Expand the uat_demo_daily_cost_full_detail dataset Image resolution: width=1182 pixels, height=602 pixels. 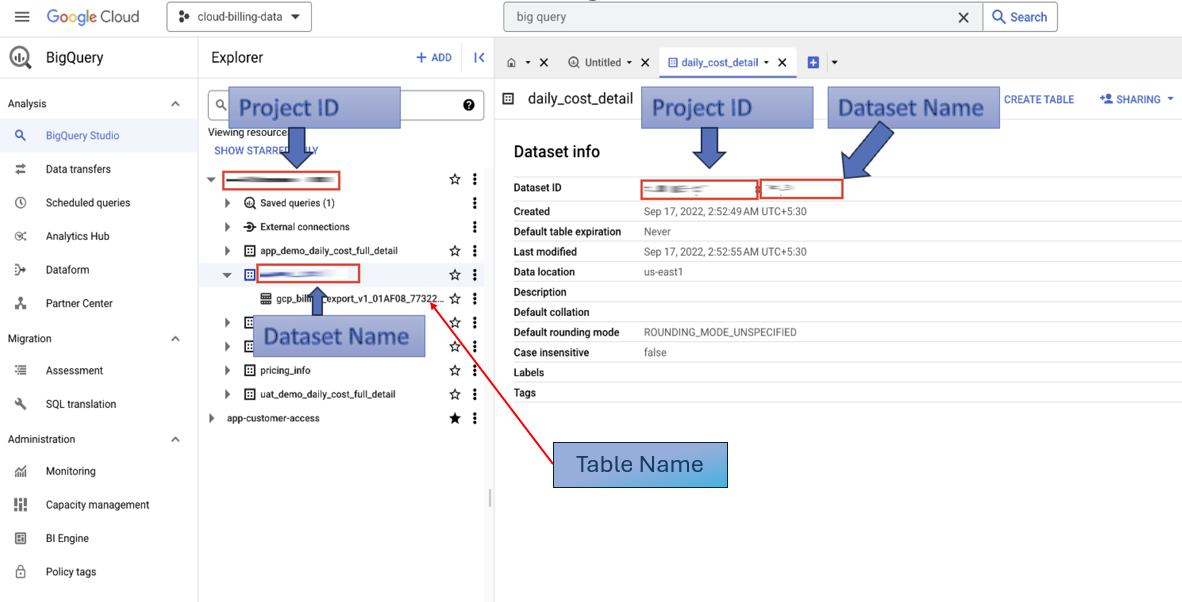[x=228, y=394]
